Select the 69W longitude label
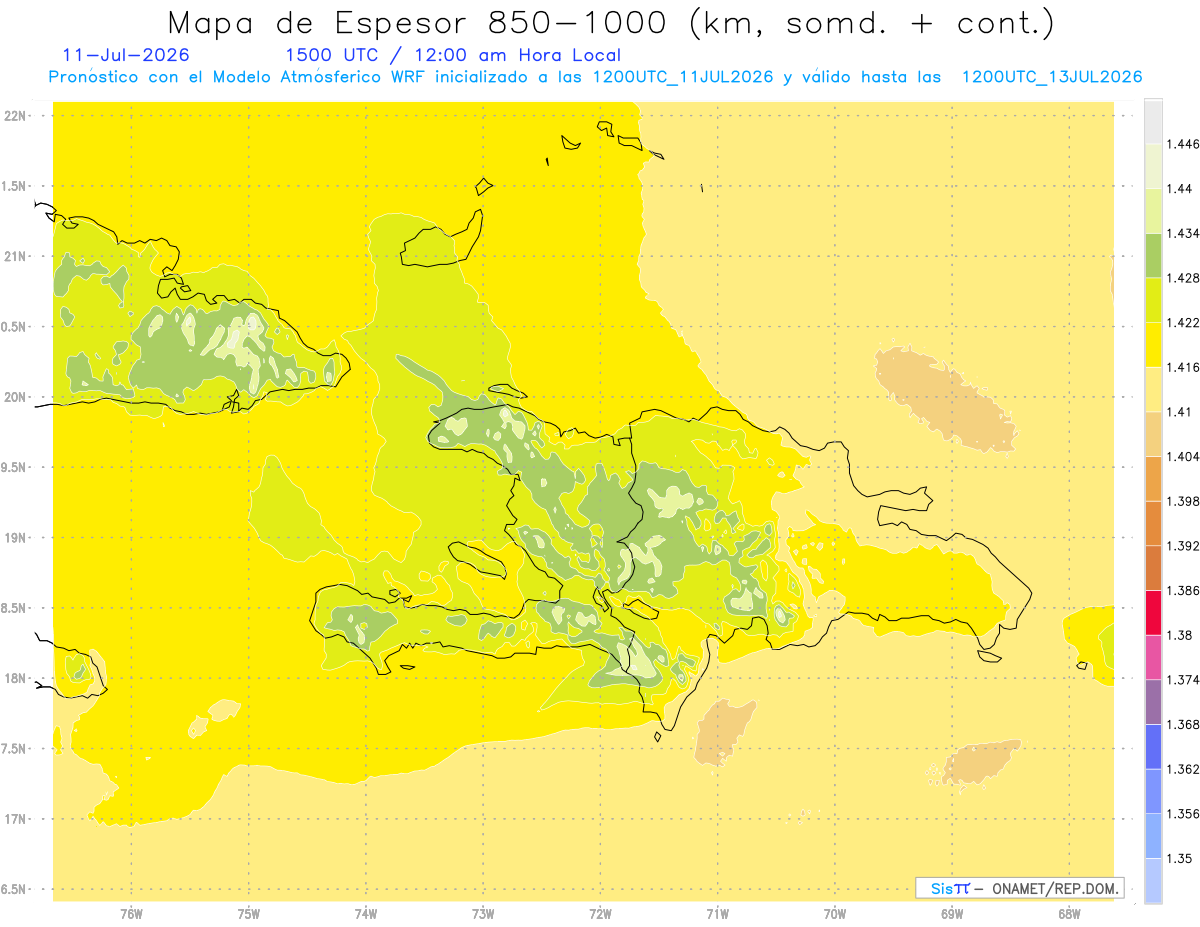This screenshot has height=927, width=1200. [952, 914]
